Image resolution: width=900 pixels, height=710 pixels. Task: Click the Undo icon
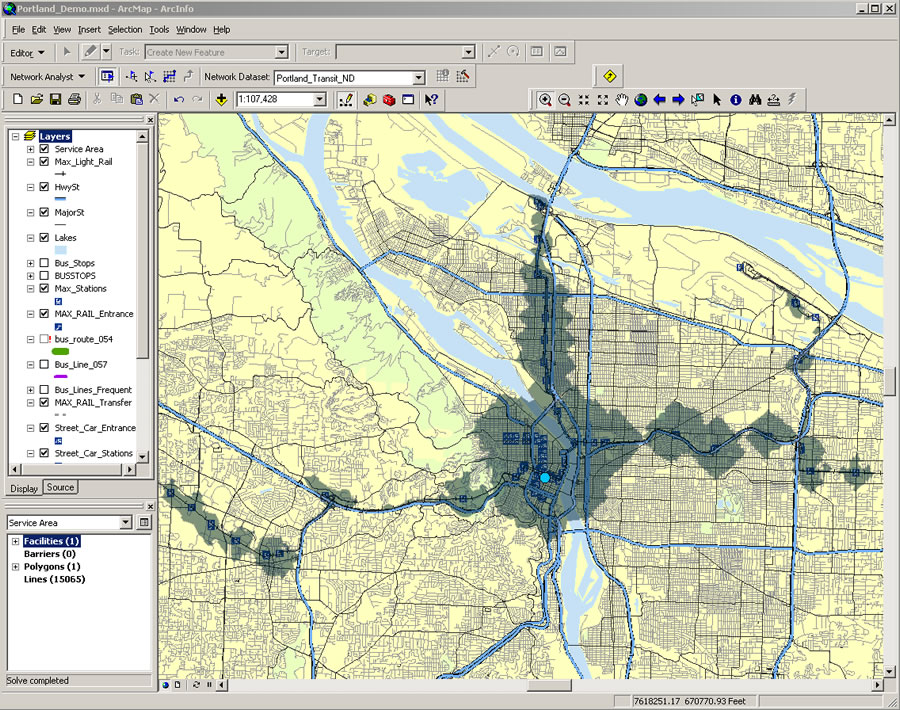coord(179,99)
